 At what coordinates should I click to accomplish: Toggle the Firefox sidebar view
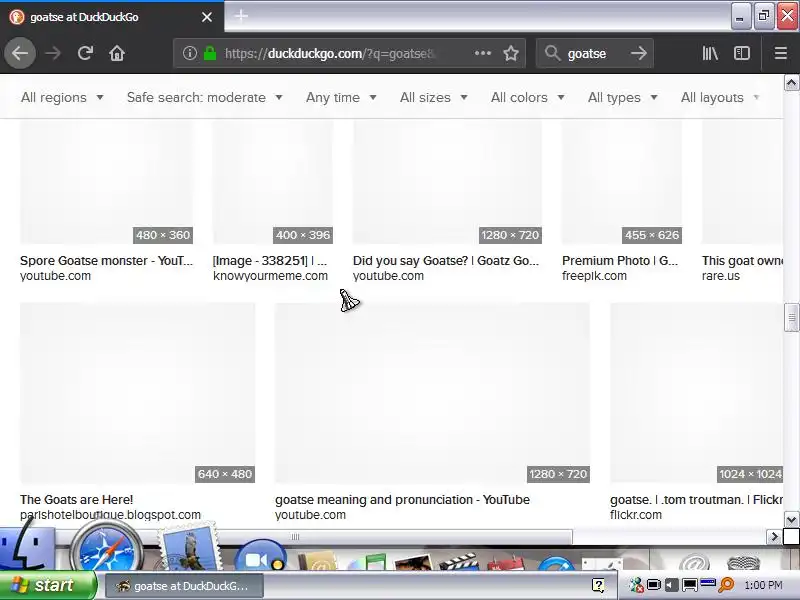[741, 53]
